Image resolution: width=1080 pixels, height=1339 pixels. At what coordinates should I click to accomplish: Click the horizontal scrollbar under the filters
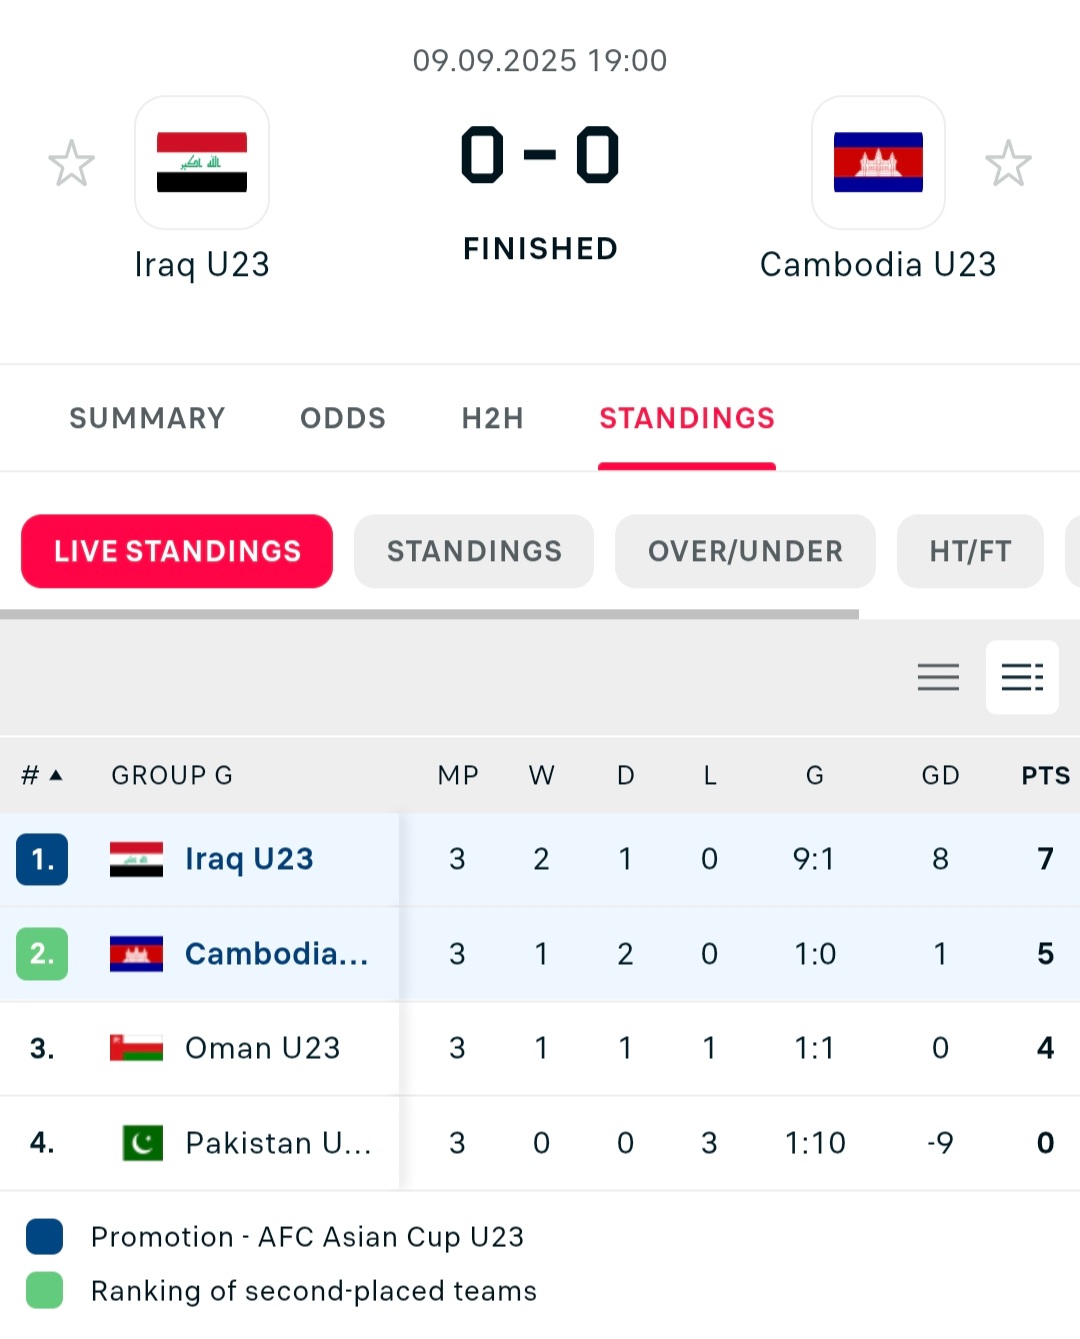[429, 614]
